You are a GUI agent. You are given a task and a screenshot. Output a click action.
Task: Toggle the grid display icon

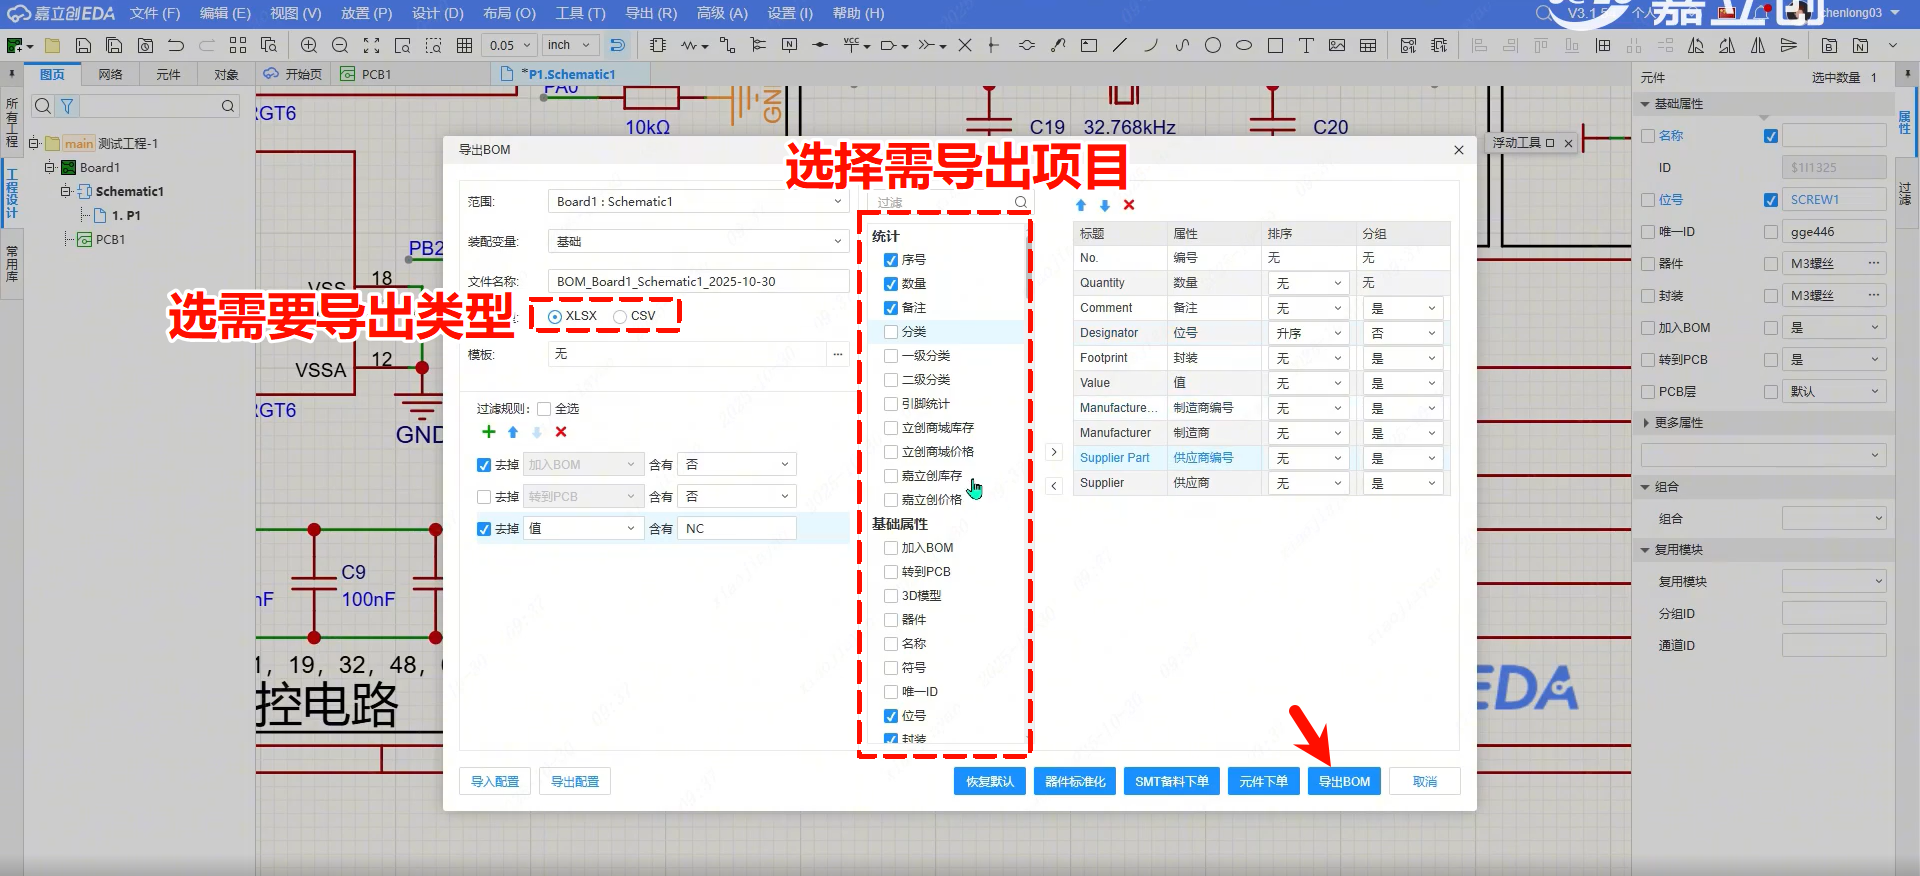464,45
